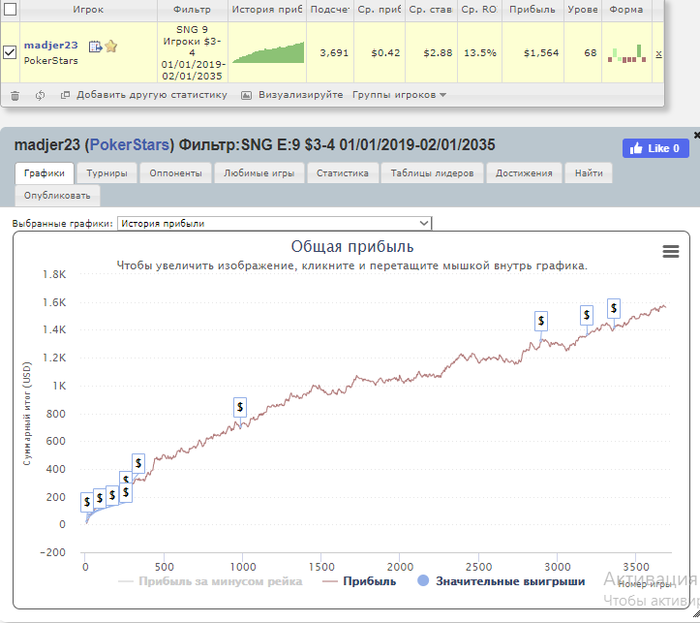Click the Визуализируйте button
This screenshot has width=700, height=623.
pyautogui.click(x=300, y=95)
